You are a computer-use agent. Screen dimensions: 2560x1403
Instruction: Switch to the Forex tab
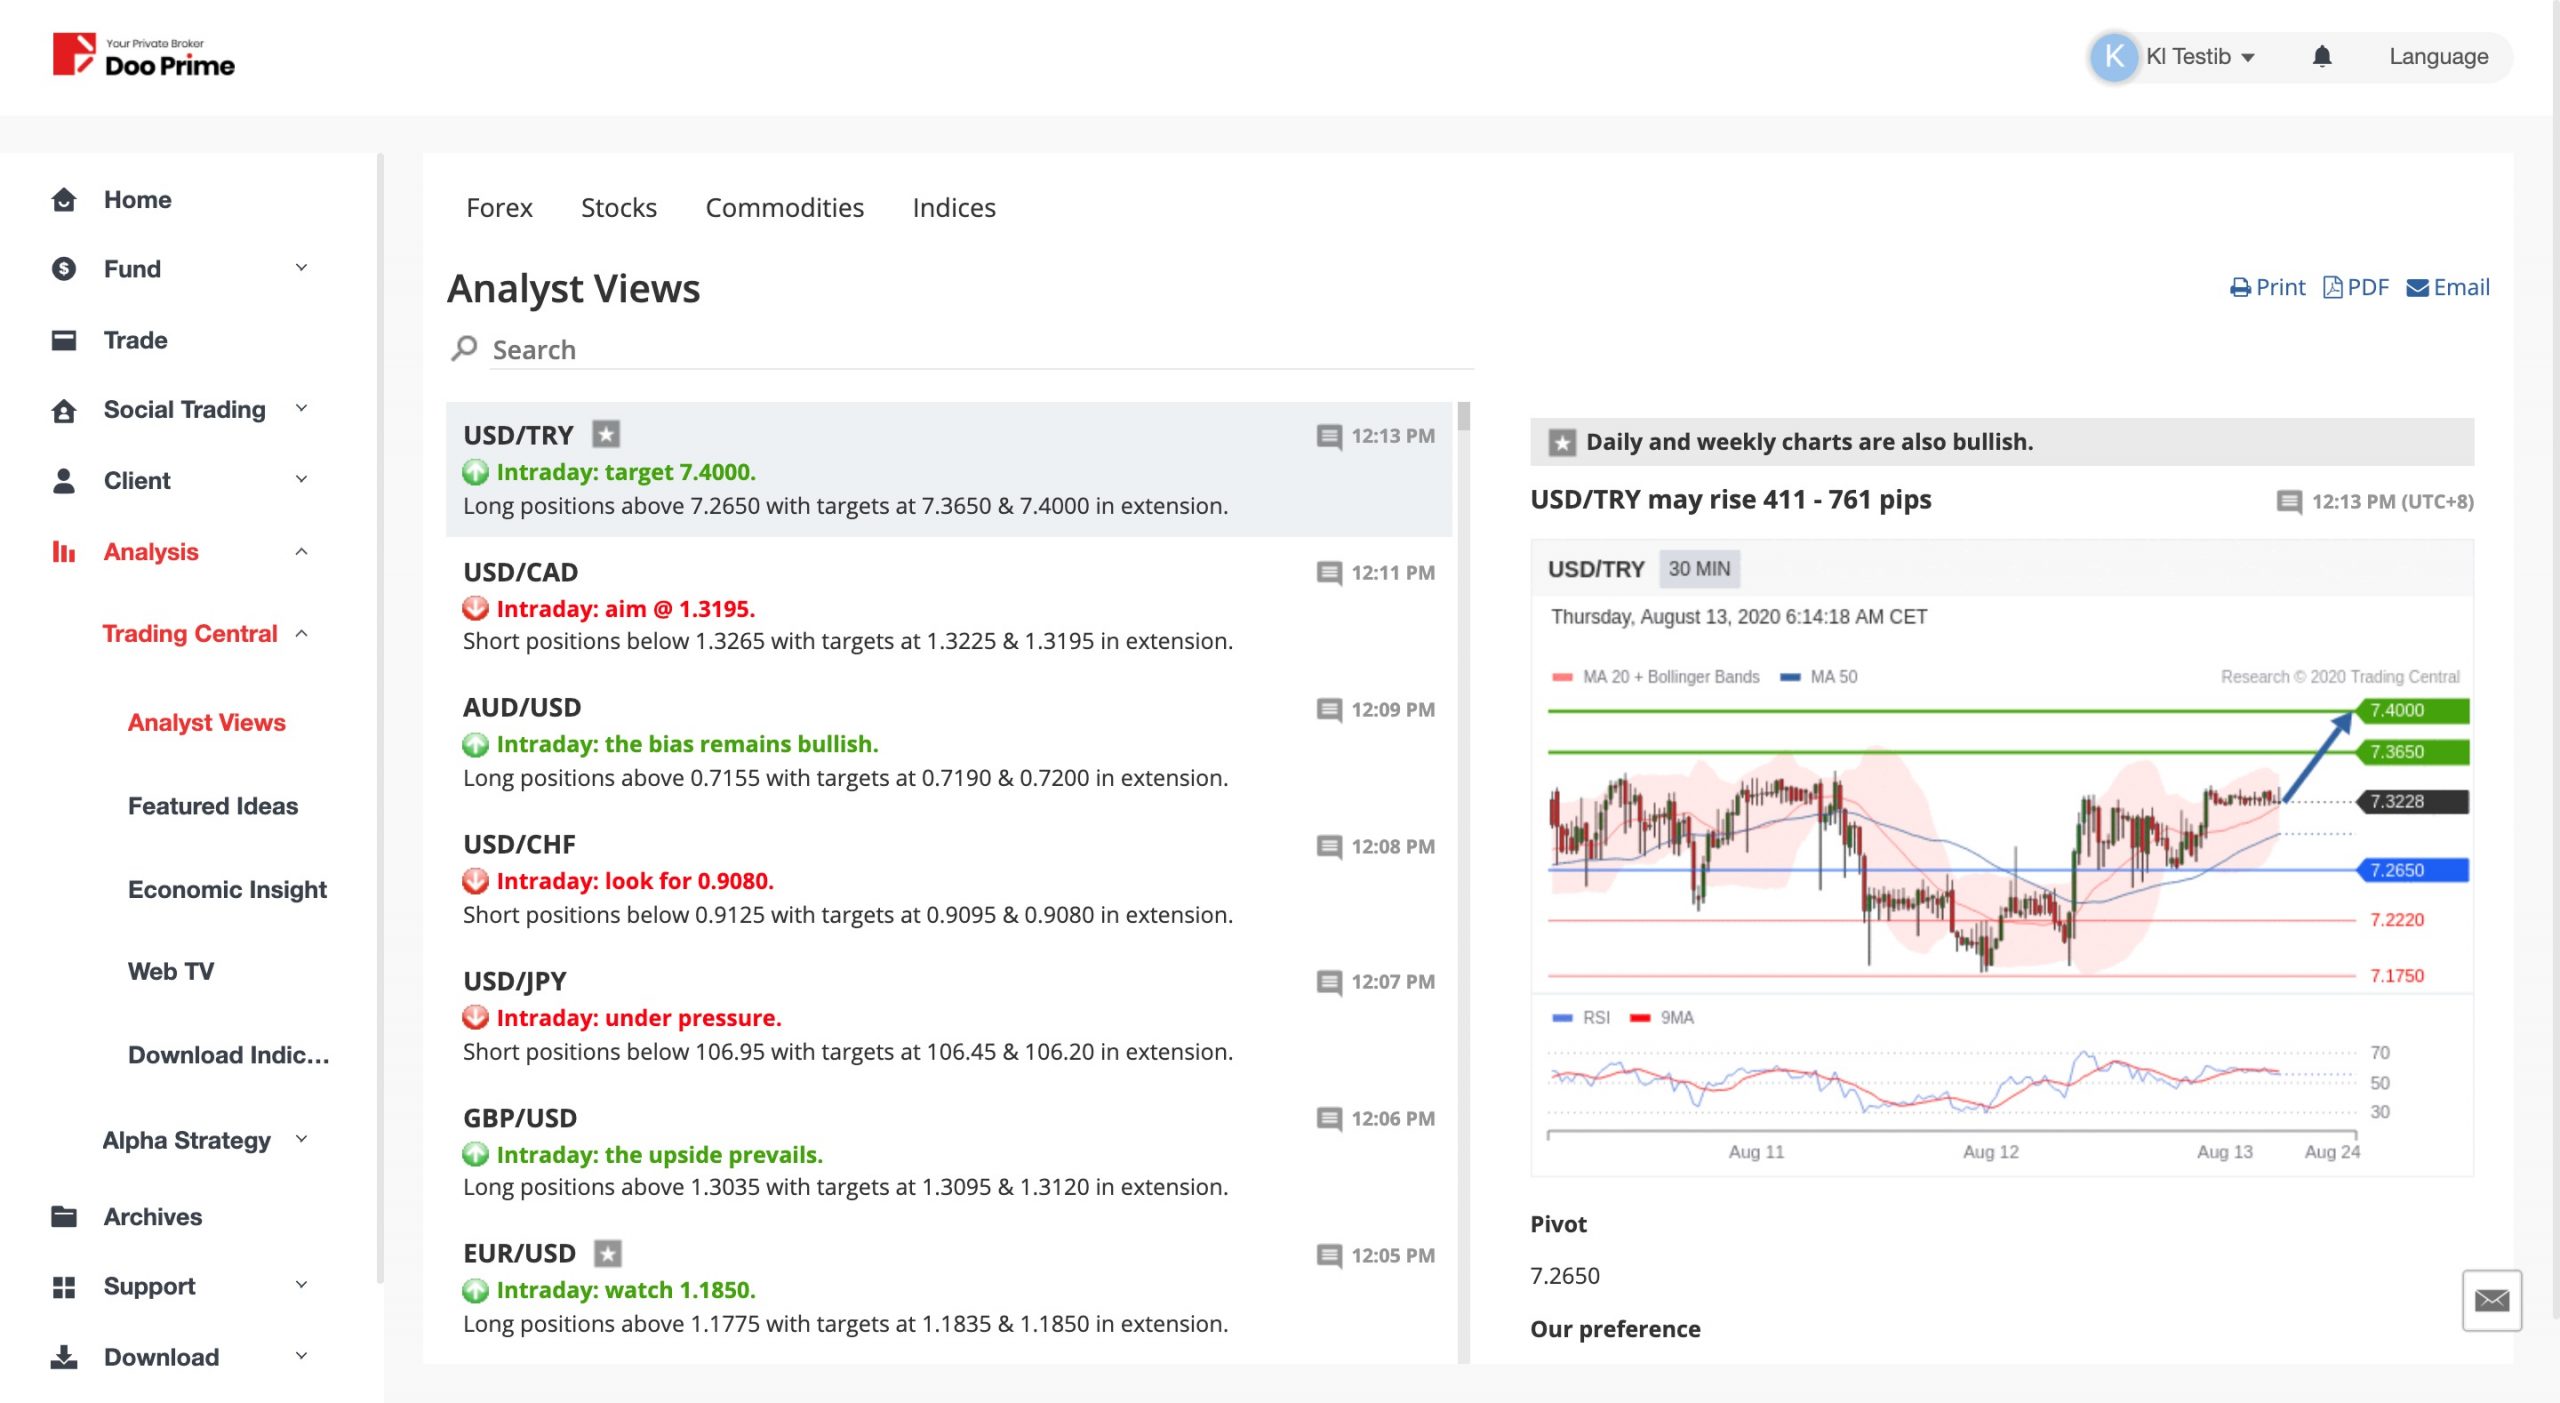coord(499,208)
